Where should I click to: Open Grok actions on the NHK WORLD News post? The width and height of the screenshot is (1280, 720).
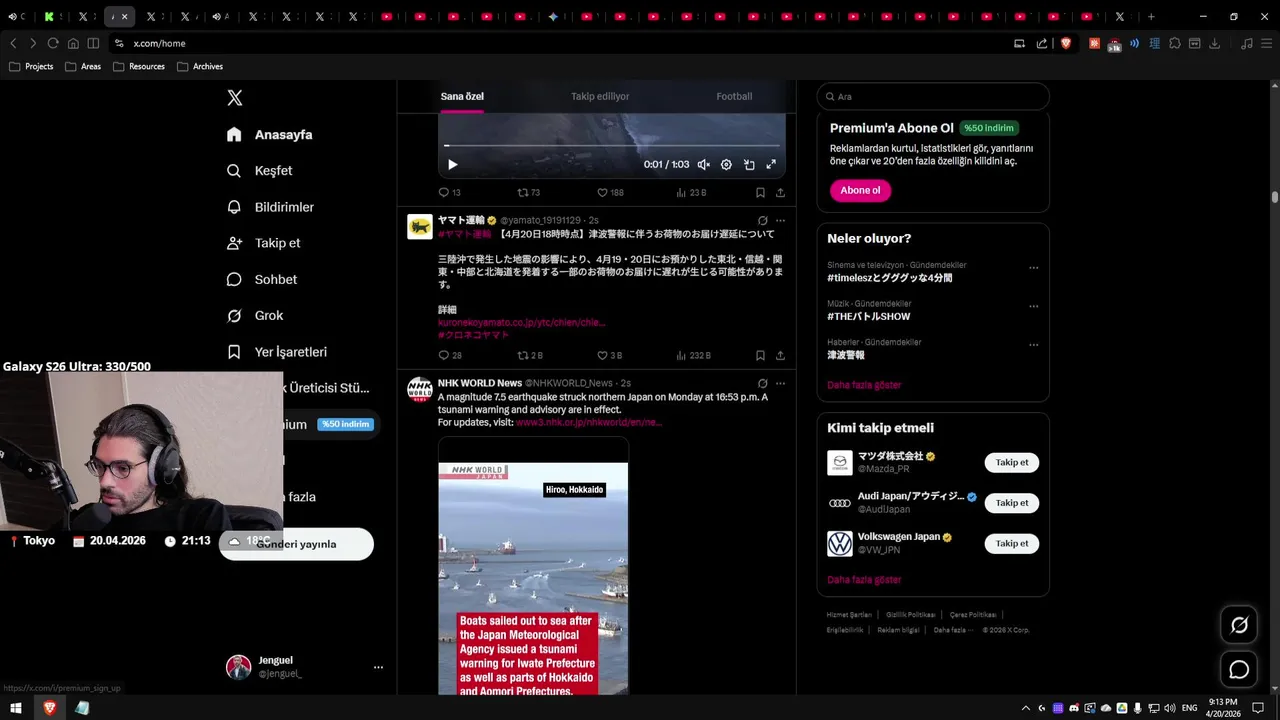(x=763, y=383)
